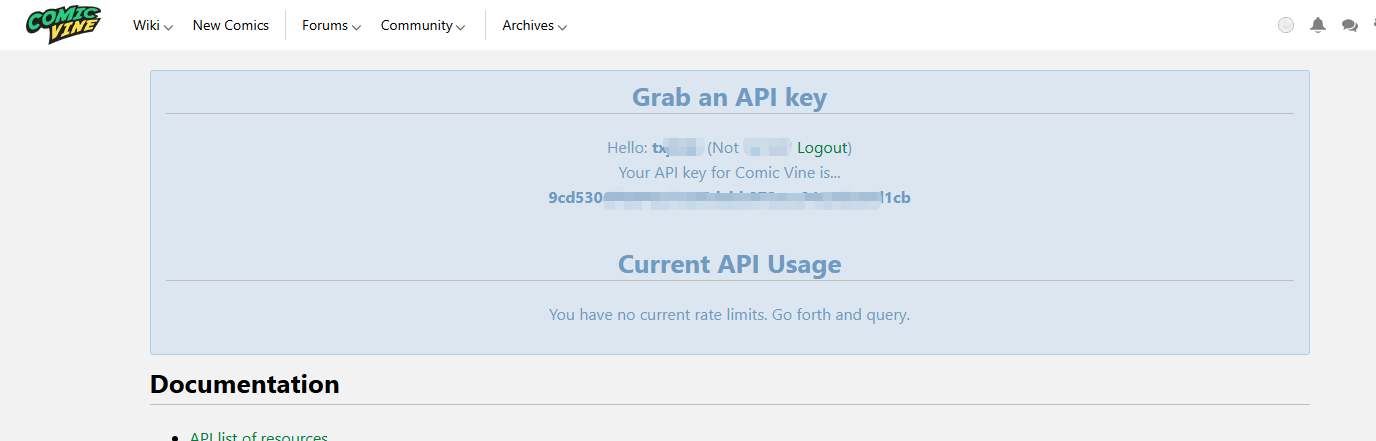Expand the Forums menu
This screenshot has height=441, width=1376.
pos(332,25)
